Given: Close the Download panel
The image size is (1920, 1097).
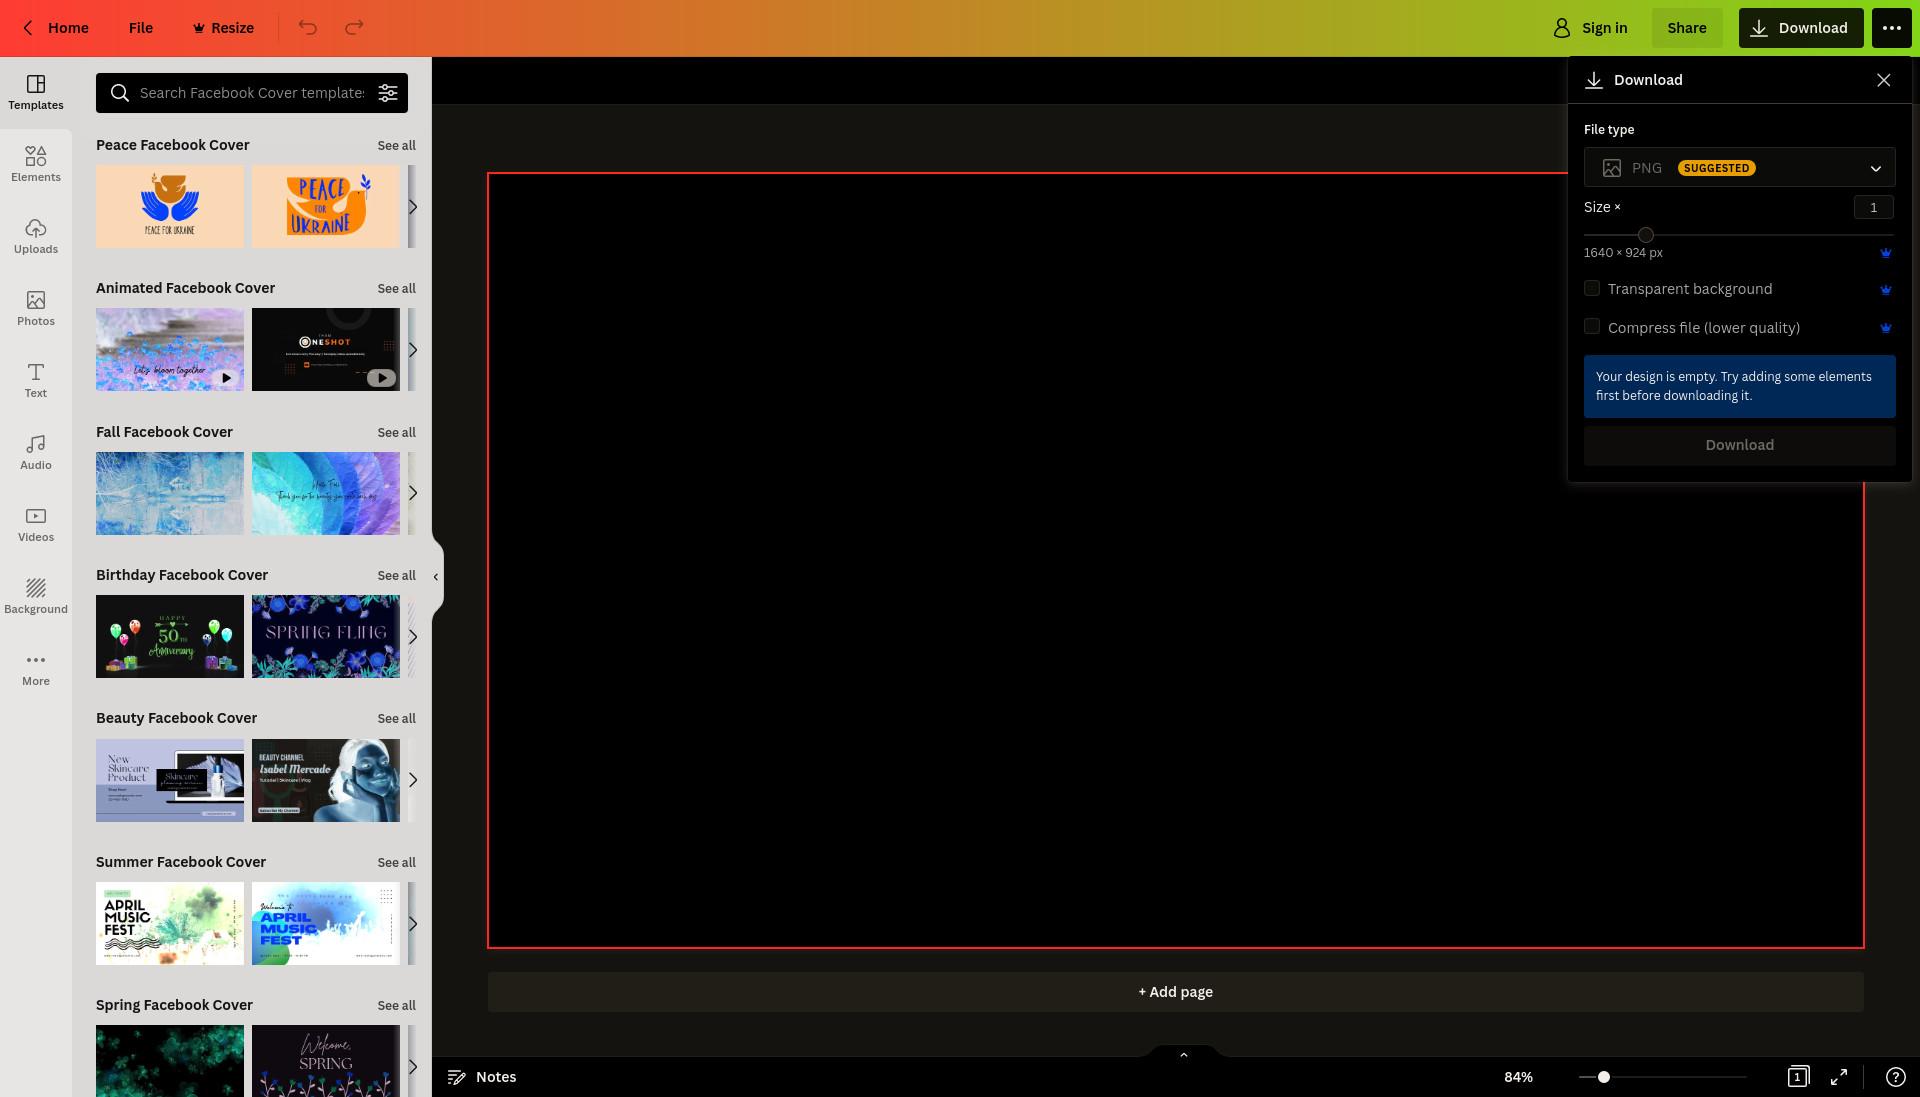Looking at the screenshot, I should coord(1884,80).
